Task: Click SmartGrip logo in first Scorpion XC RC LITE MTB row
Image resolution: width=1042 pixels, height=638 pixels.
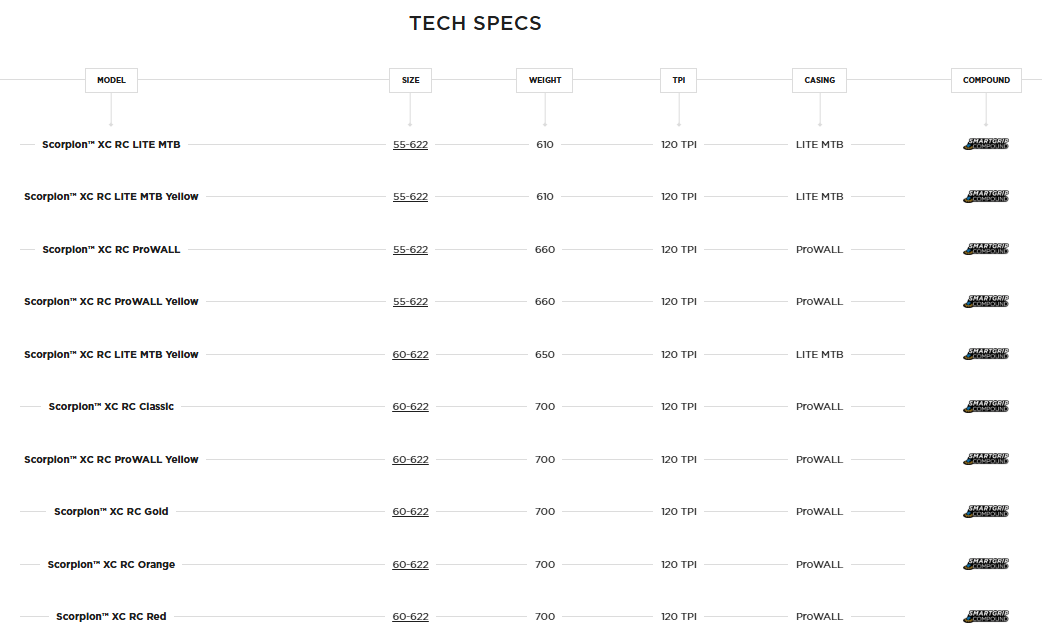Action: [x=986, y=145]
